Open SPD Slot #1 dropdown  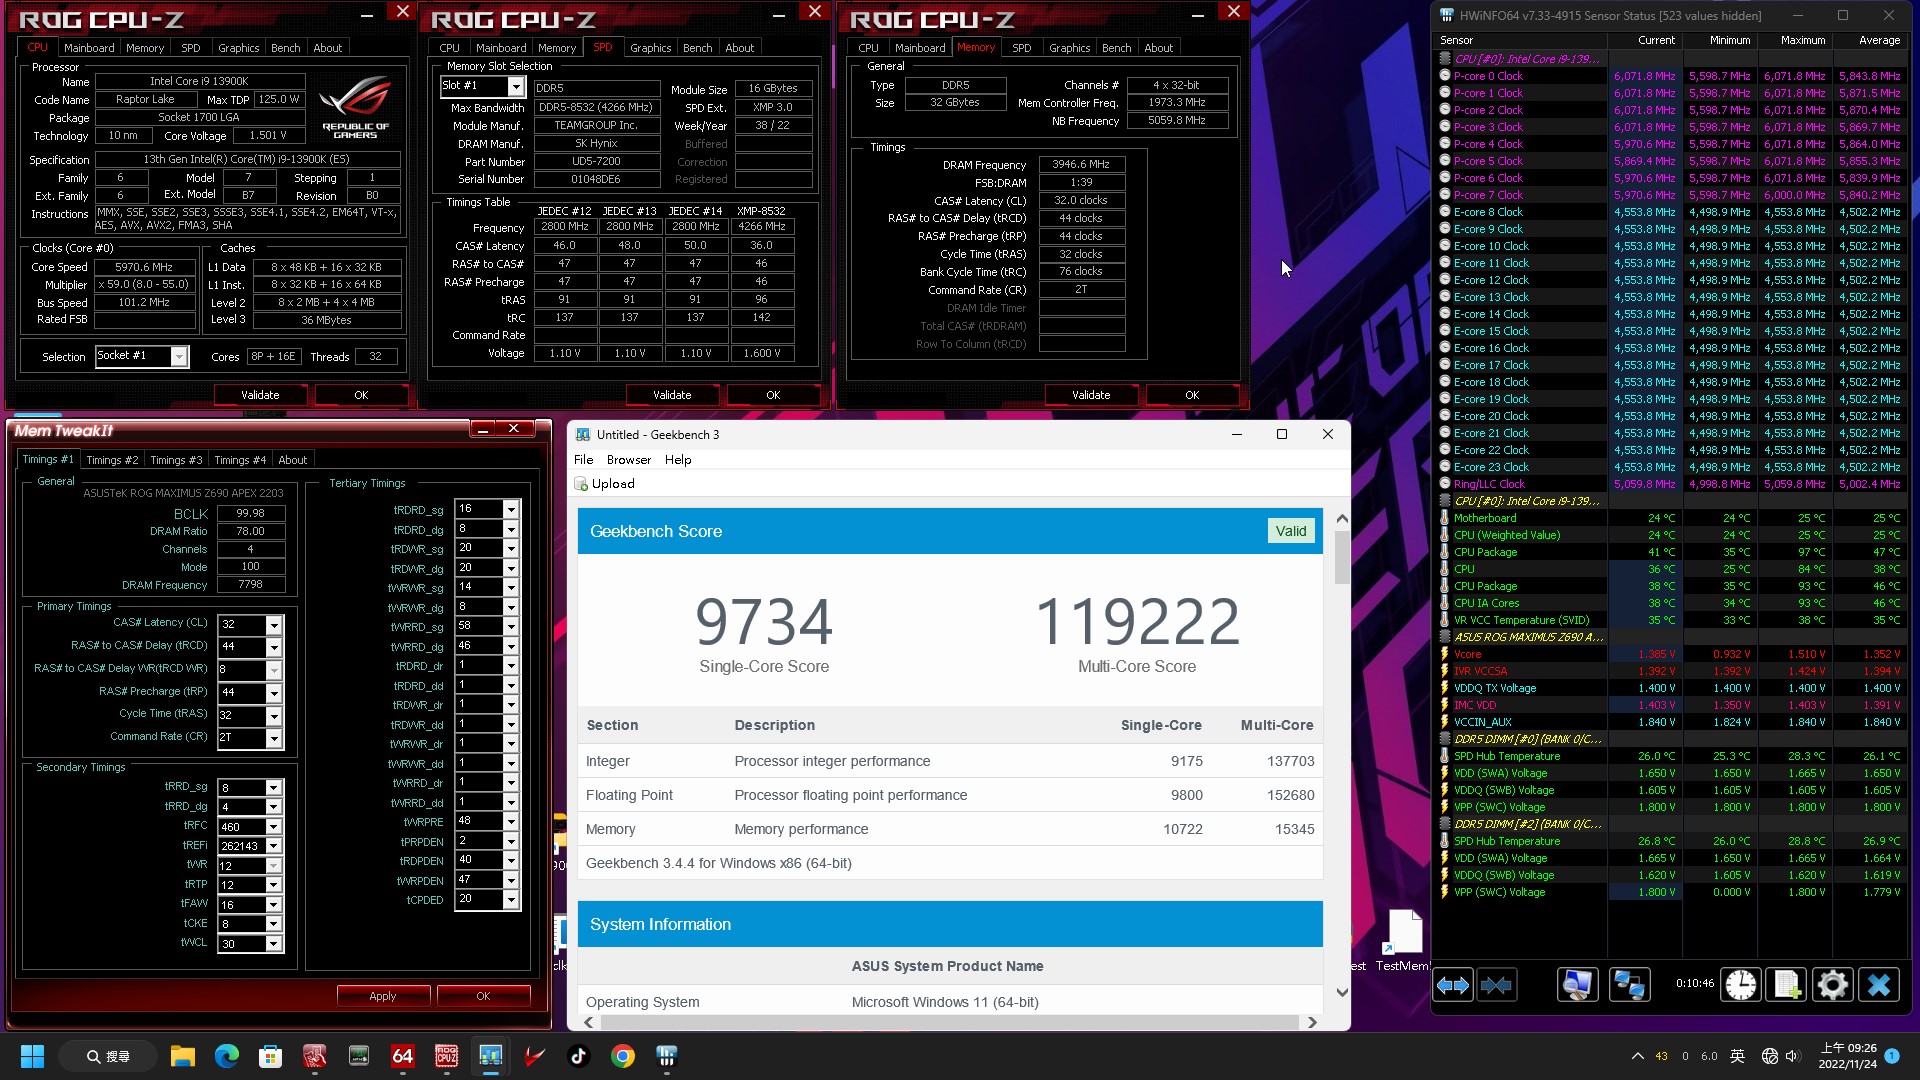[515, 87]
